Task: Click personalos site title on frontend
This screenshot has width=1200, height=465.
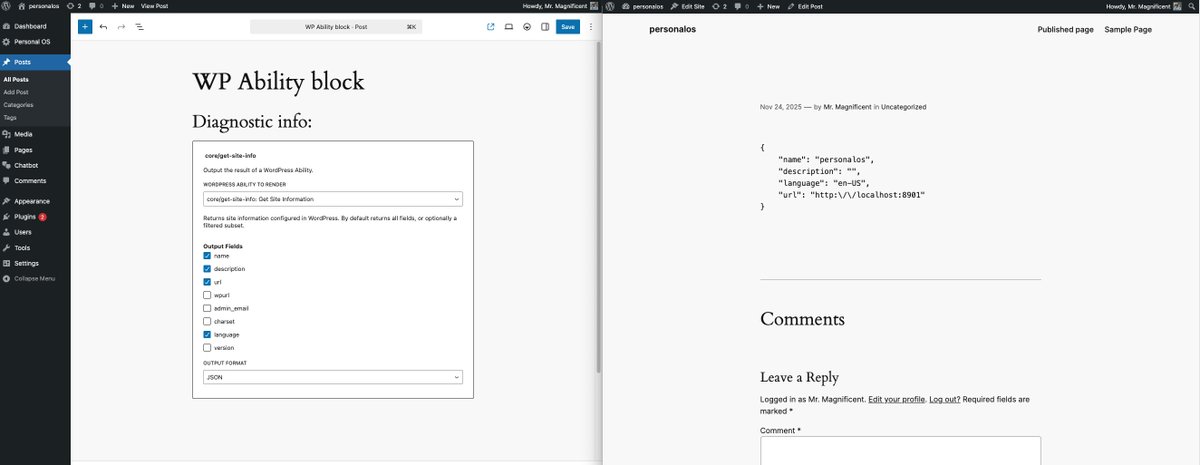Action: (x=672, y=29)
